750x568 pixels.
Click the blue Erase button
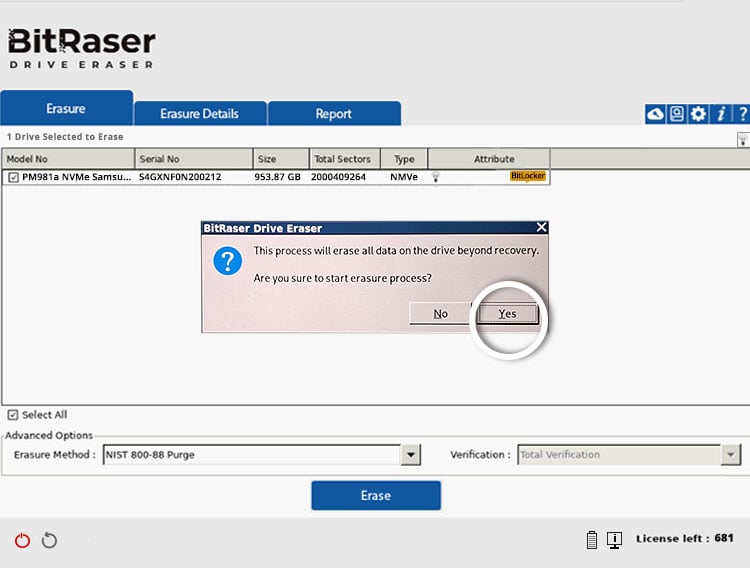(x=376, y=495)
